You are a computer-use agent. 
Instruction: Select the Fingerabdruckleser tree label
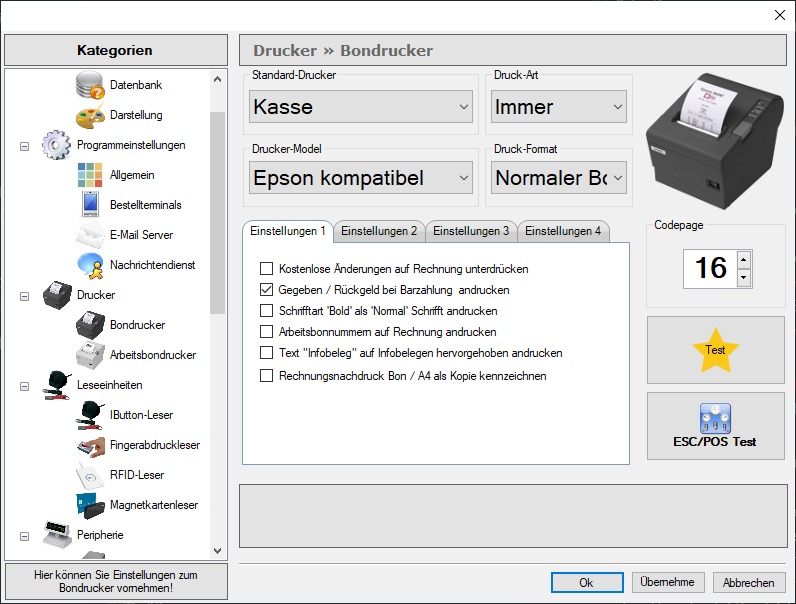click(155, 445)
